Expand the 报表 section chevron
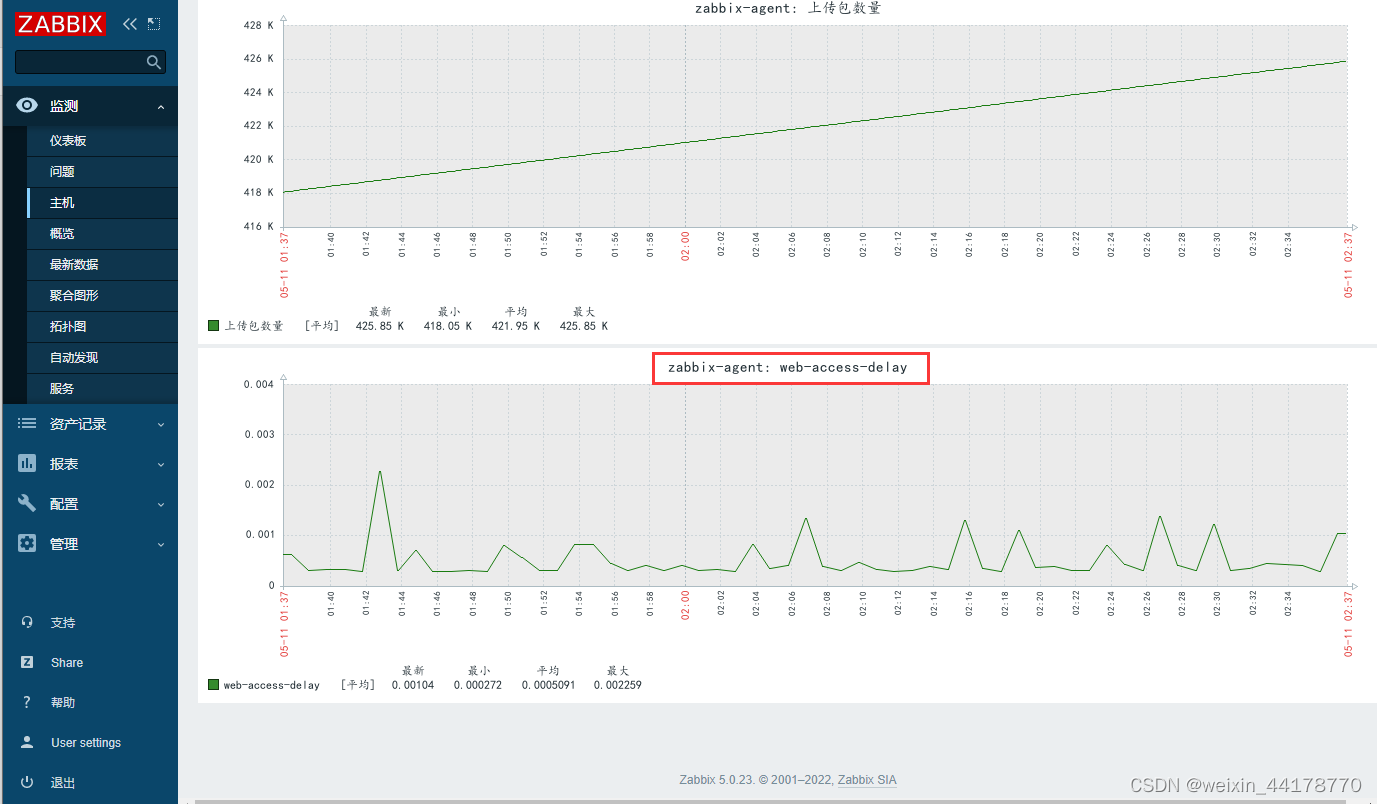The image size is (1377, 804). (x=161, y=465)
